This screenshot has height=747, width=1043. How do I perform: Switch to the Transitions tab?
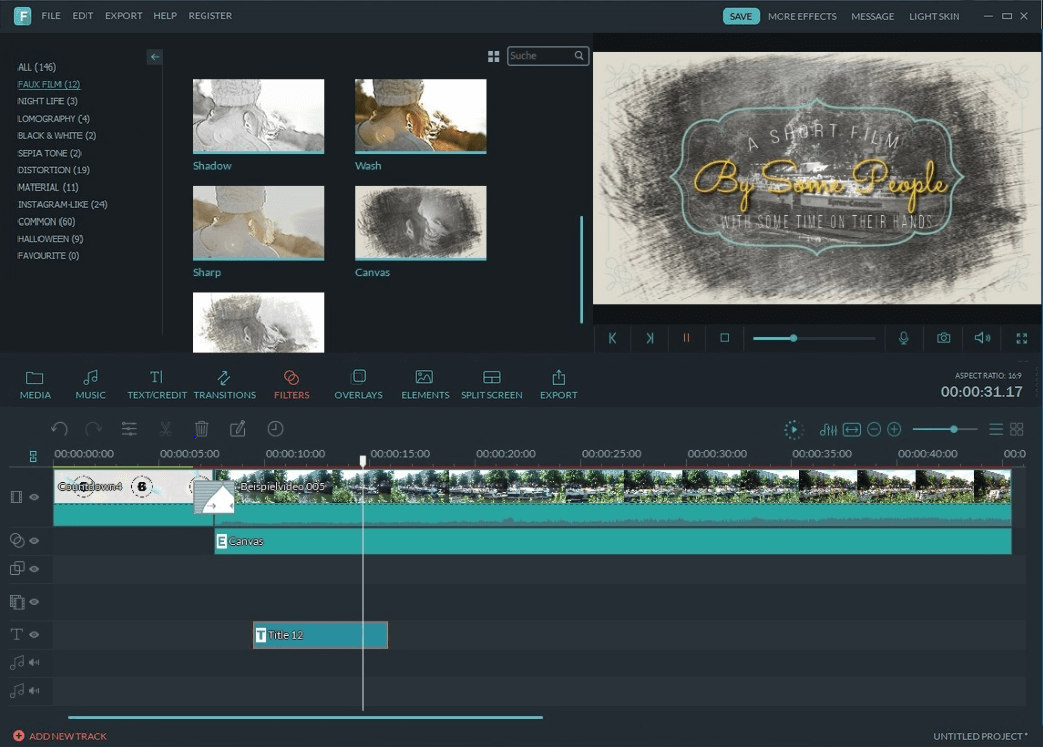[x=224, y=384]
